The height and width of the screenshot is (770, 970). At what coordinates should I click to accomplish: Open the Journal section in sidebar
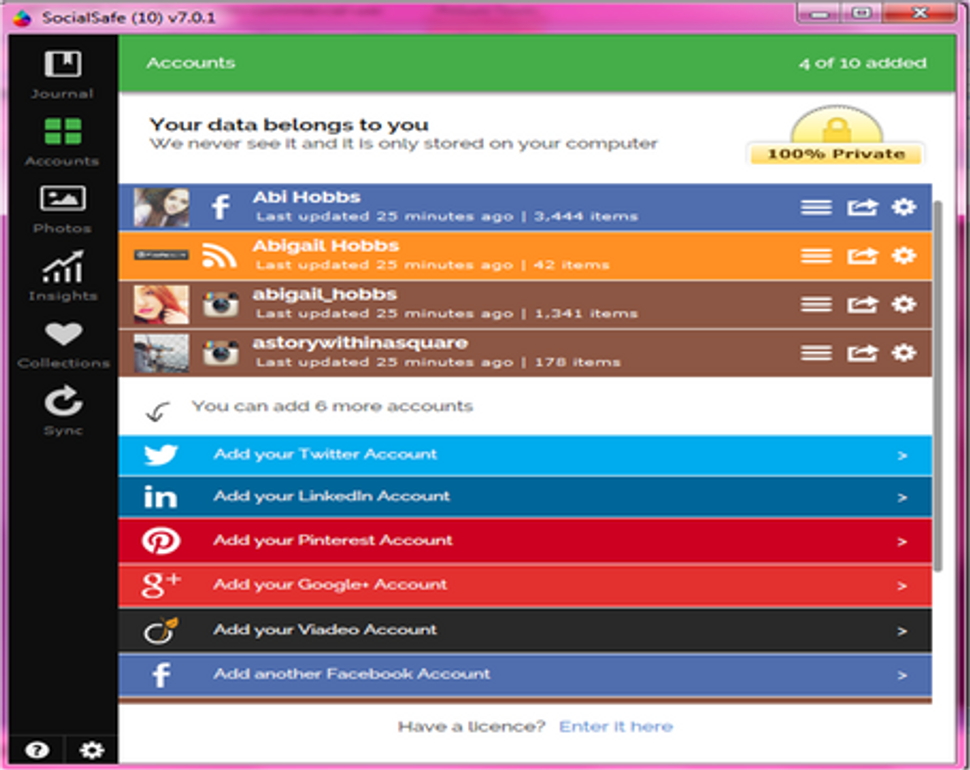62,75
